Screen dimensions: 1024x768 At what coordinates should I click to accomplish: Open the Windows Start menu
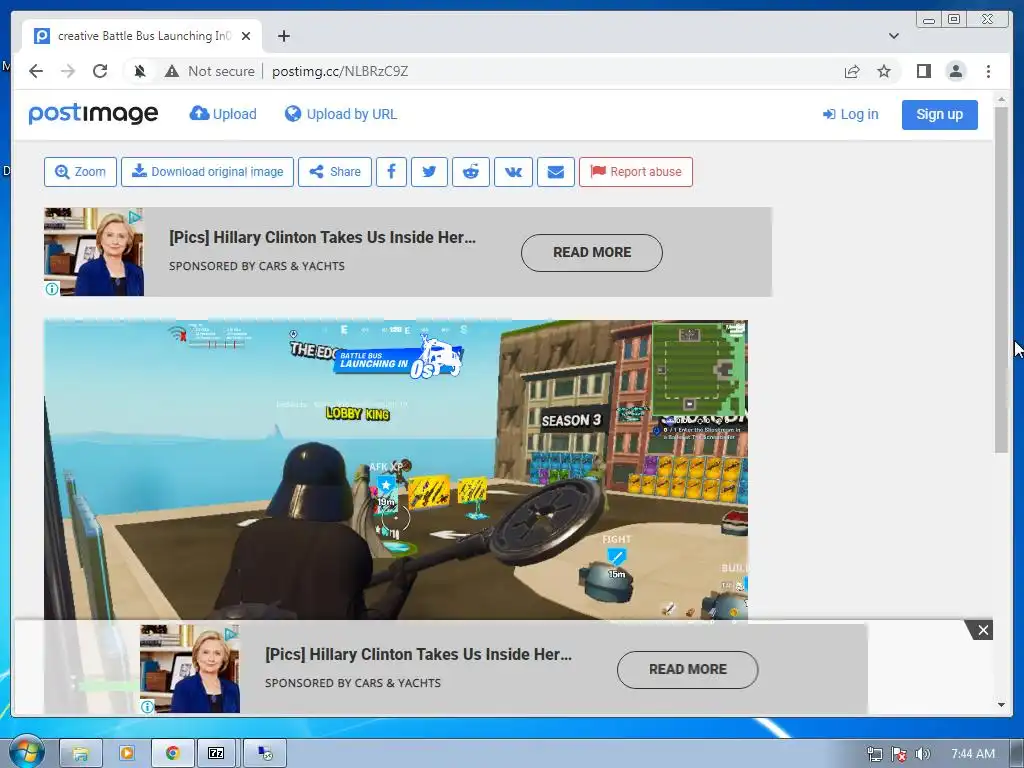click(x=25, y=752)
